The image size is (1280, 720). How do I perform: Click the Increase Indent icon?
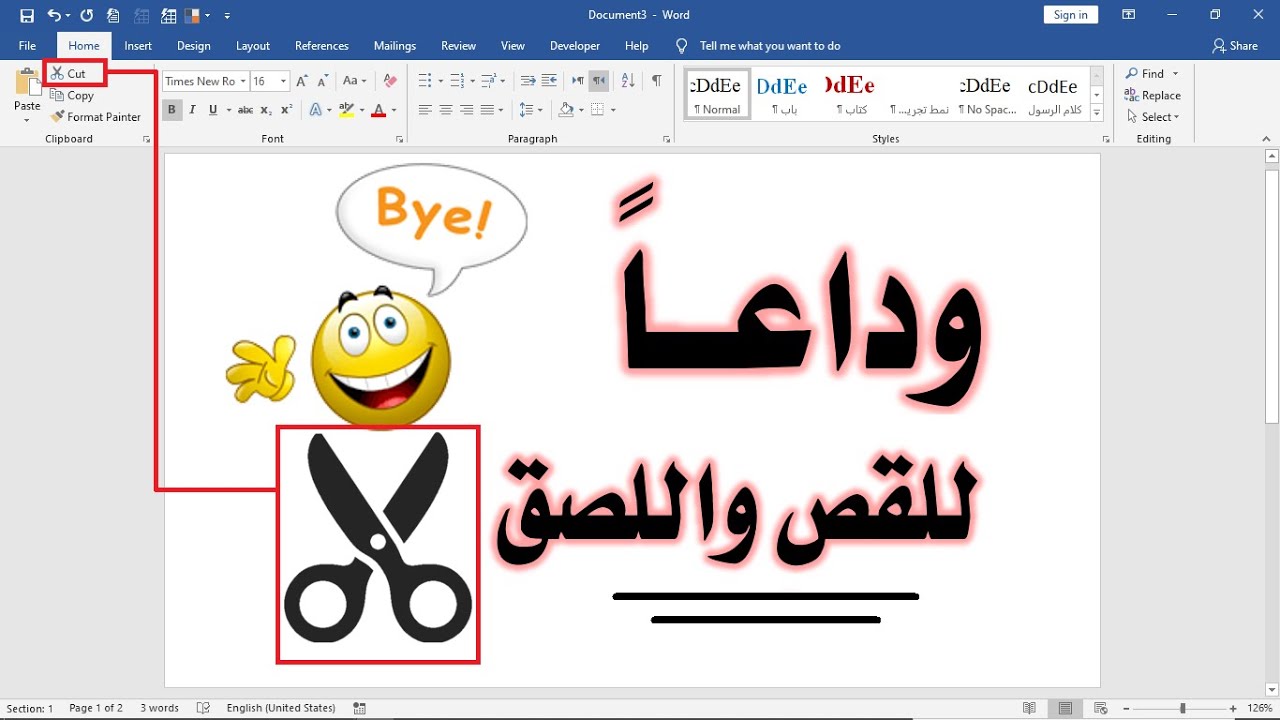[x=550, y=81]
